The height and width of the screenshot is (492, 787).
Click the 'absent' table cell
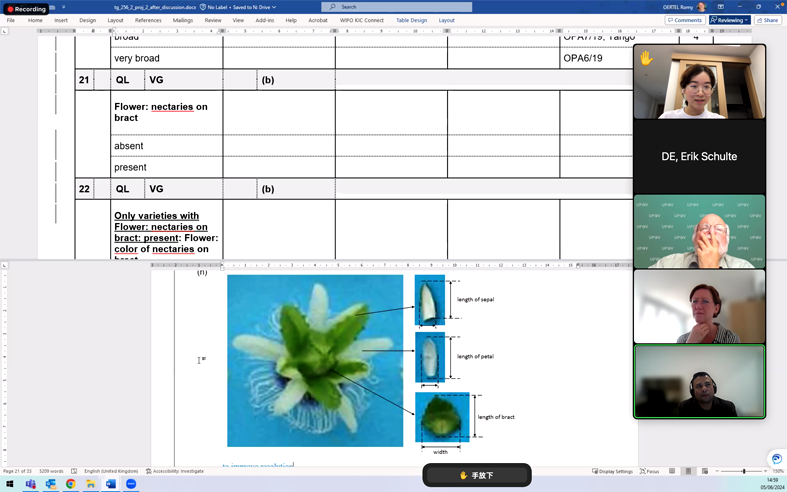click(x=167, y=146)
